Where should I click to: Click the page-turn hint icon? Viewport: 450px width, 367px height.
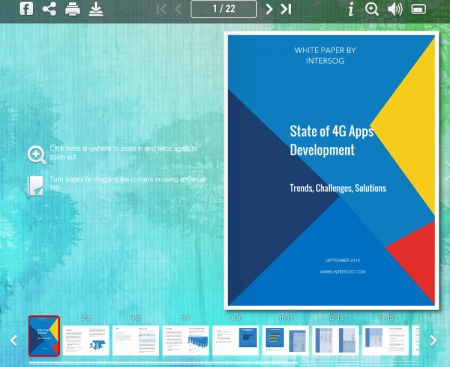(x=35, y=186)
